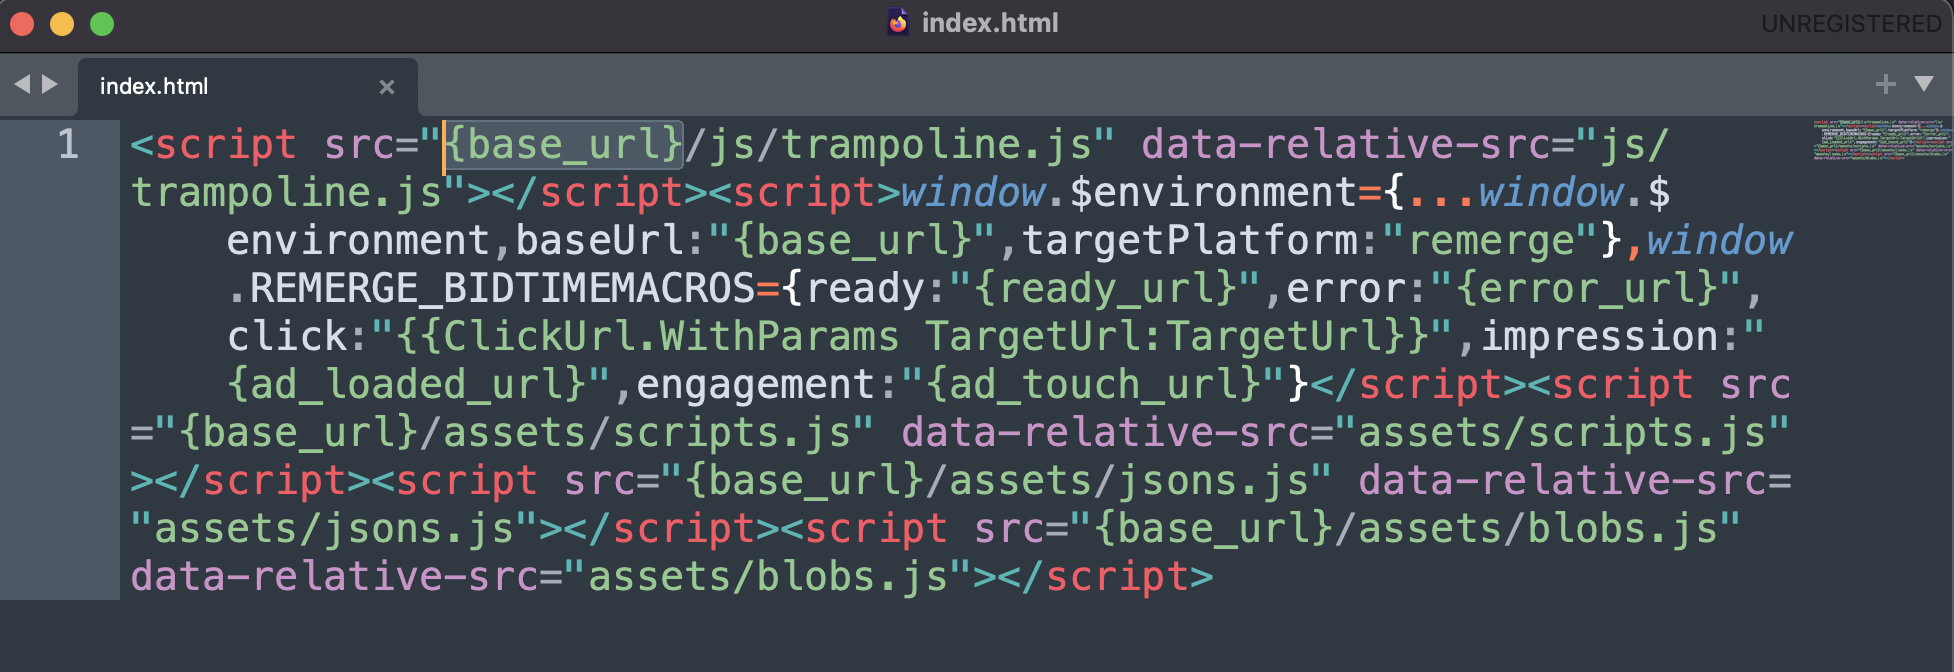This screenshot has height=672, width=1954.
Task: Close the index.html tab
Action: (387, 87)
